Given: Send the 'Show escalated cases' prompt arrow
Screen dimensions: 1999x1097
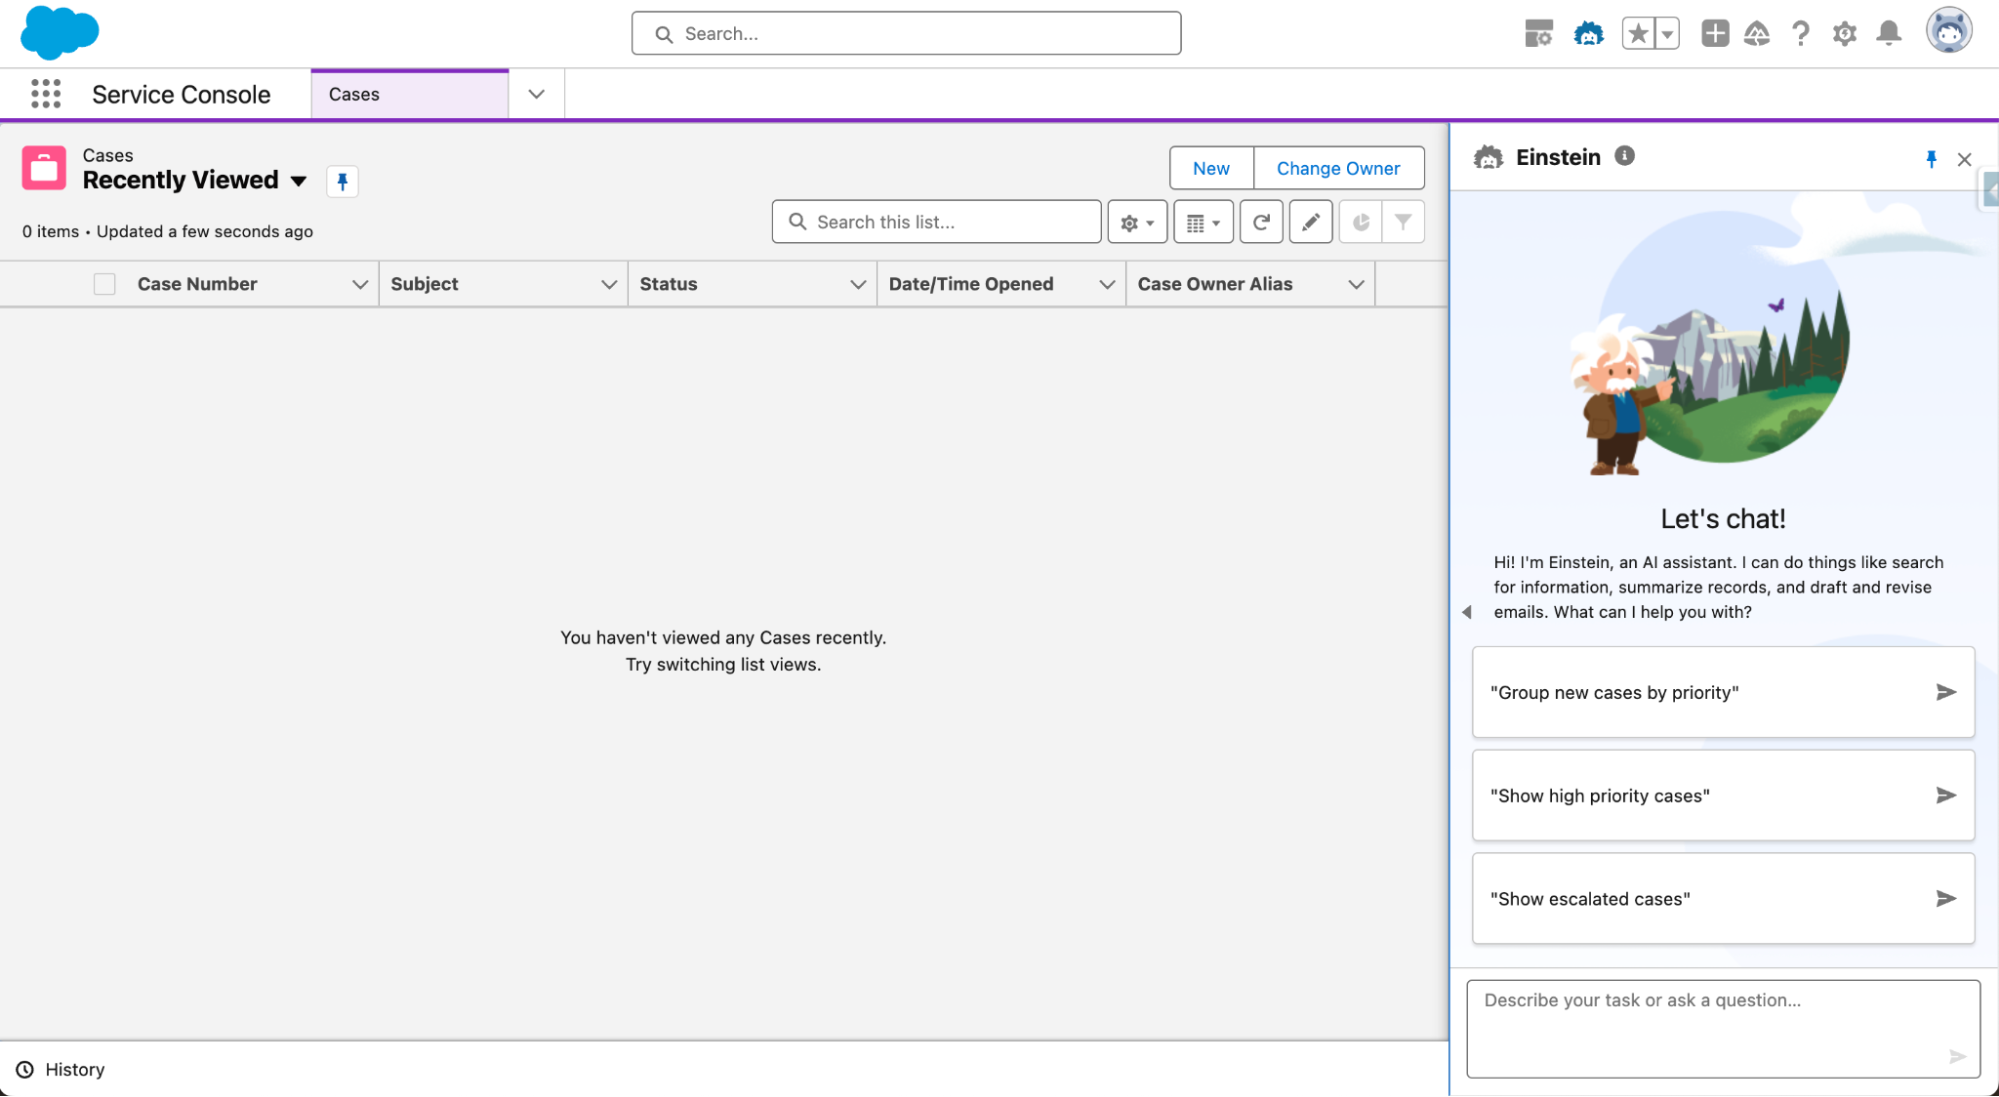Looking at the screenshot, I should 1946,898.
